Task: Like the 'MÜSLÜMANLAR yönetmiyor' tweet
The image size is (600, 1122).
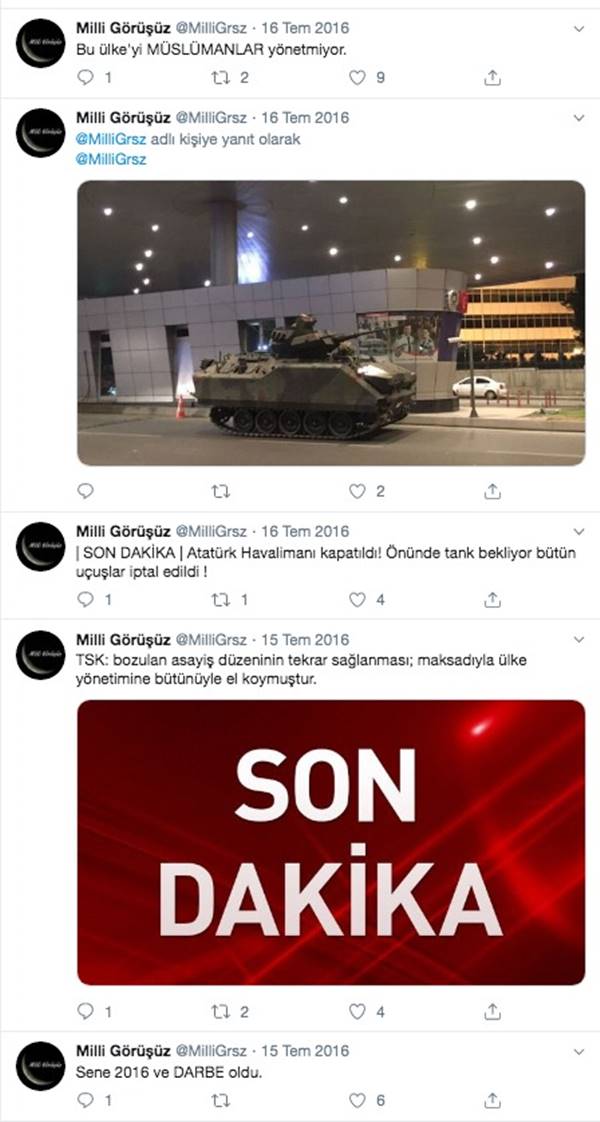Action: (357, 77)
